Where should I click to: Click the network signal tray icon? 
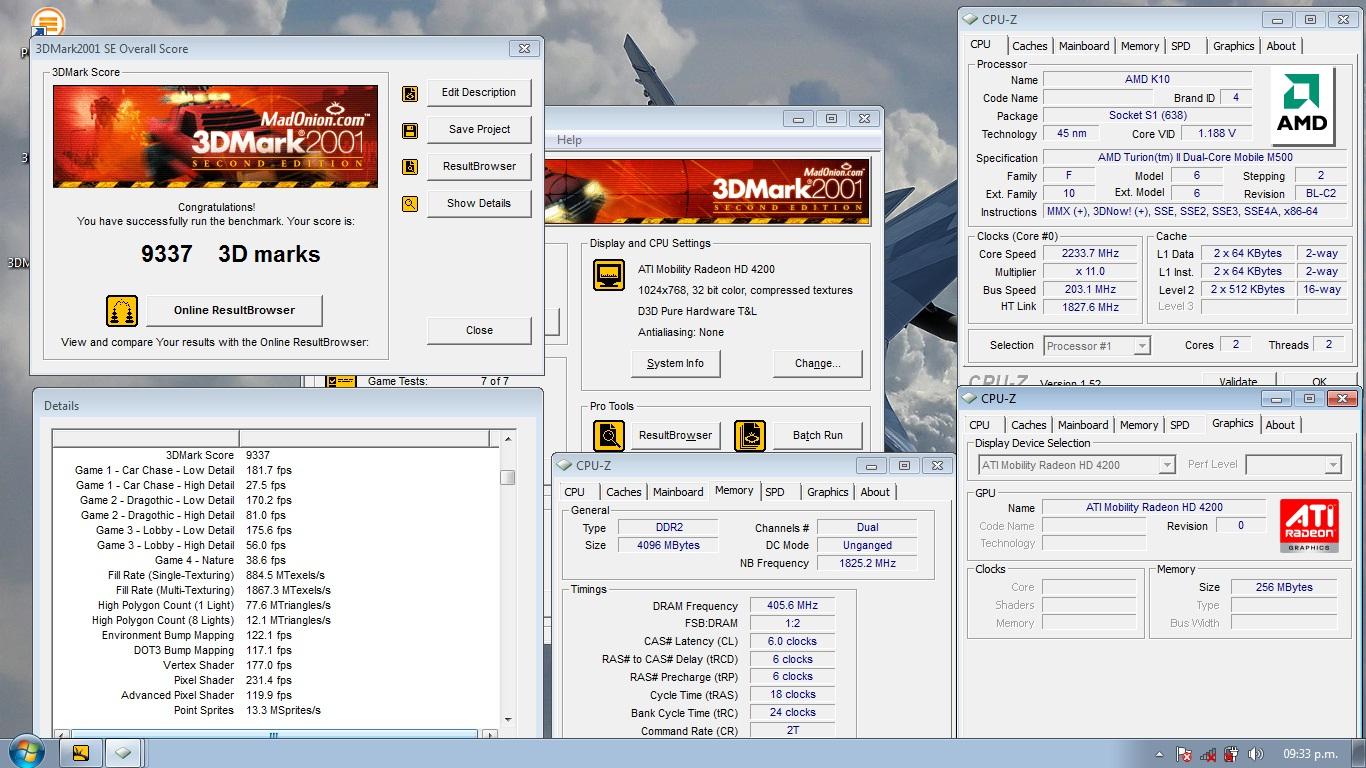pyautogui.click(x=1208, y=754)
